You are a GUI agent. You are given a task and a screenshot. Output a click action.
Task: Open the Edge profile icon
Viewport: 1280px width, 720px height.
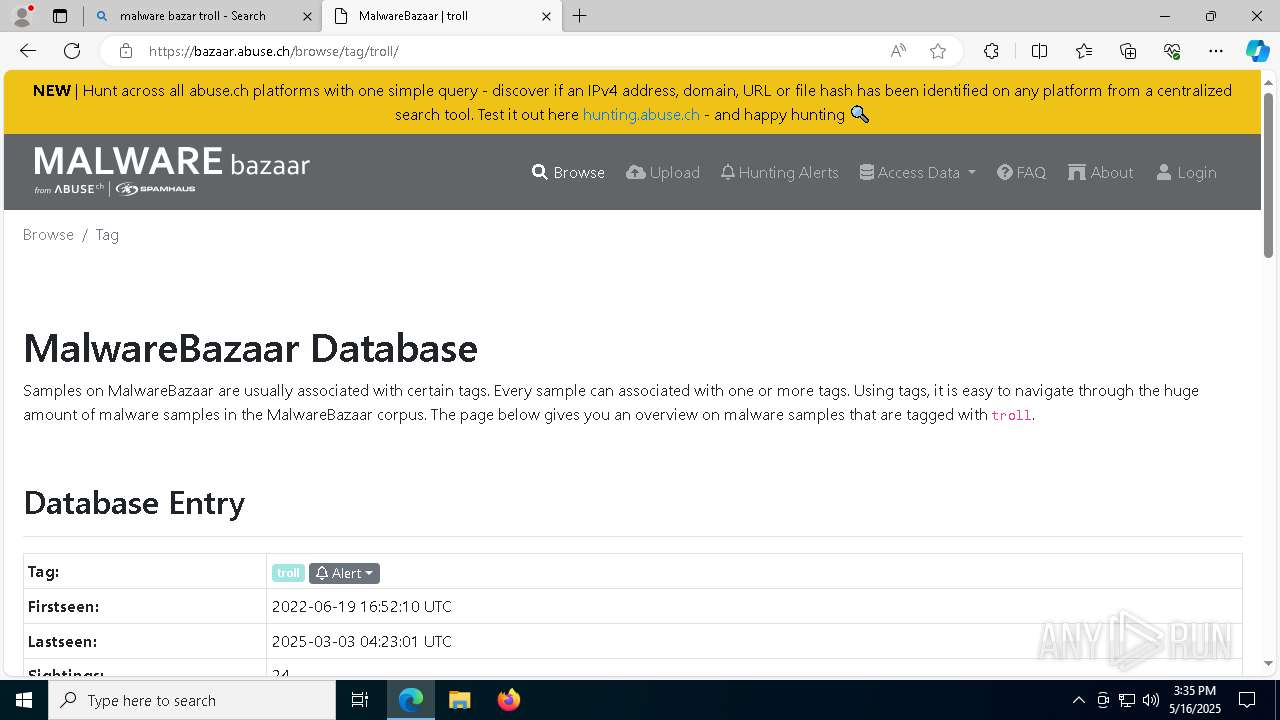(22, 16)
